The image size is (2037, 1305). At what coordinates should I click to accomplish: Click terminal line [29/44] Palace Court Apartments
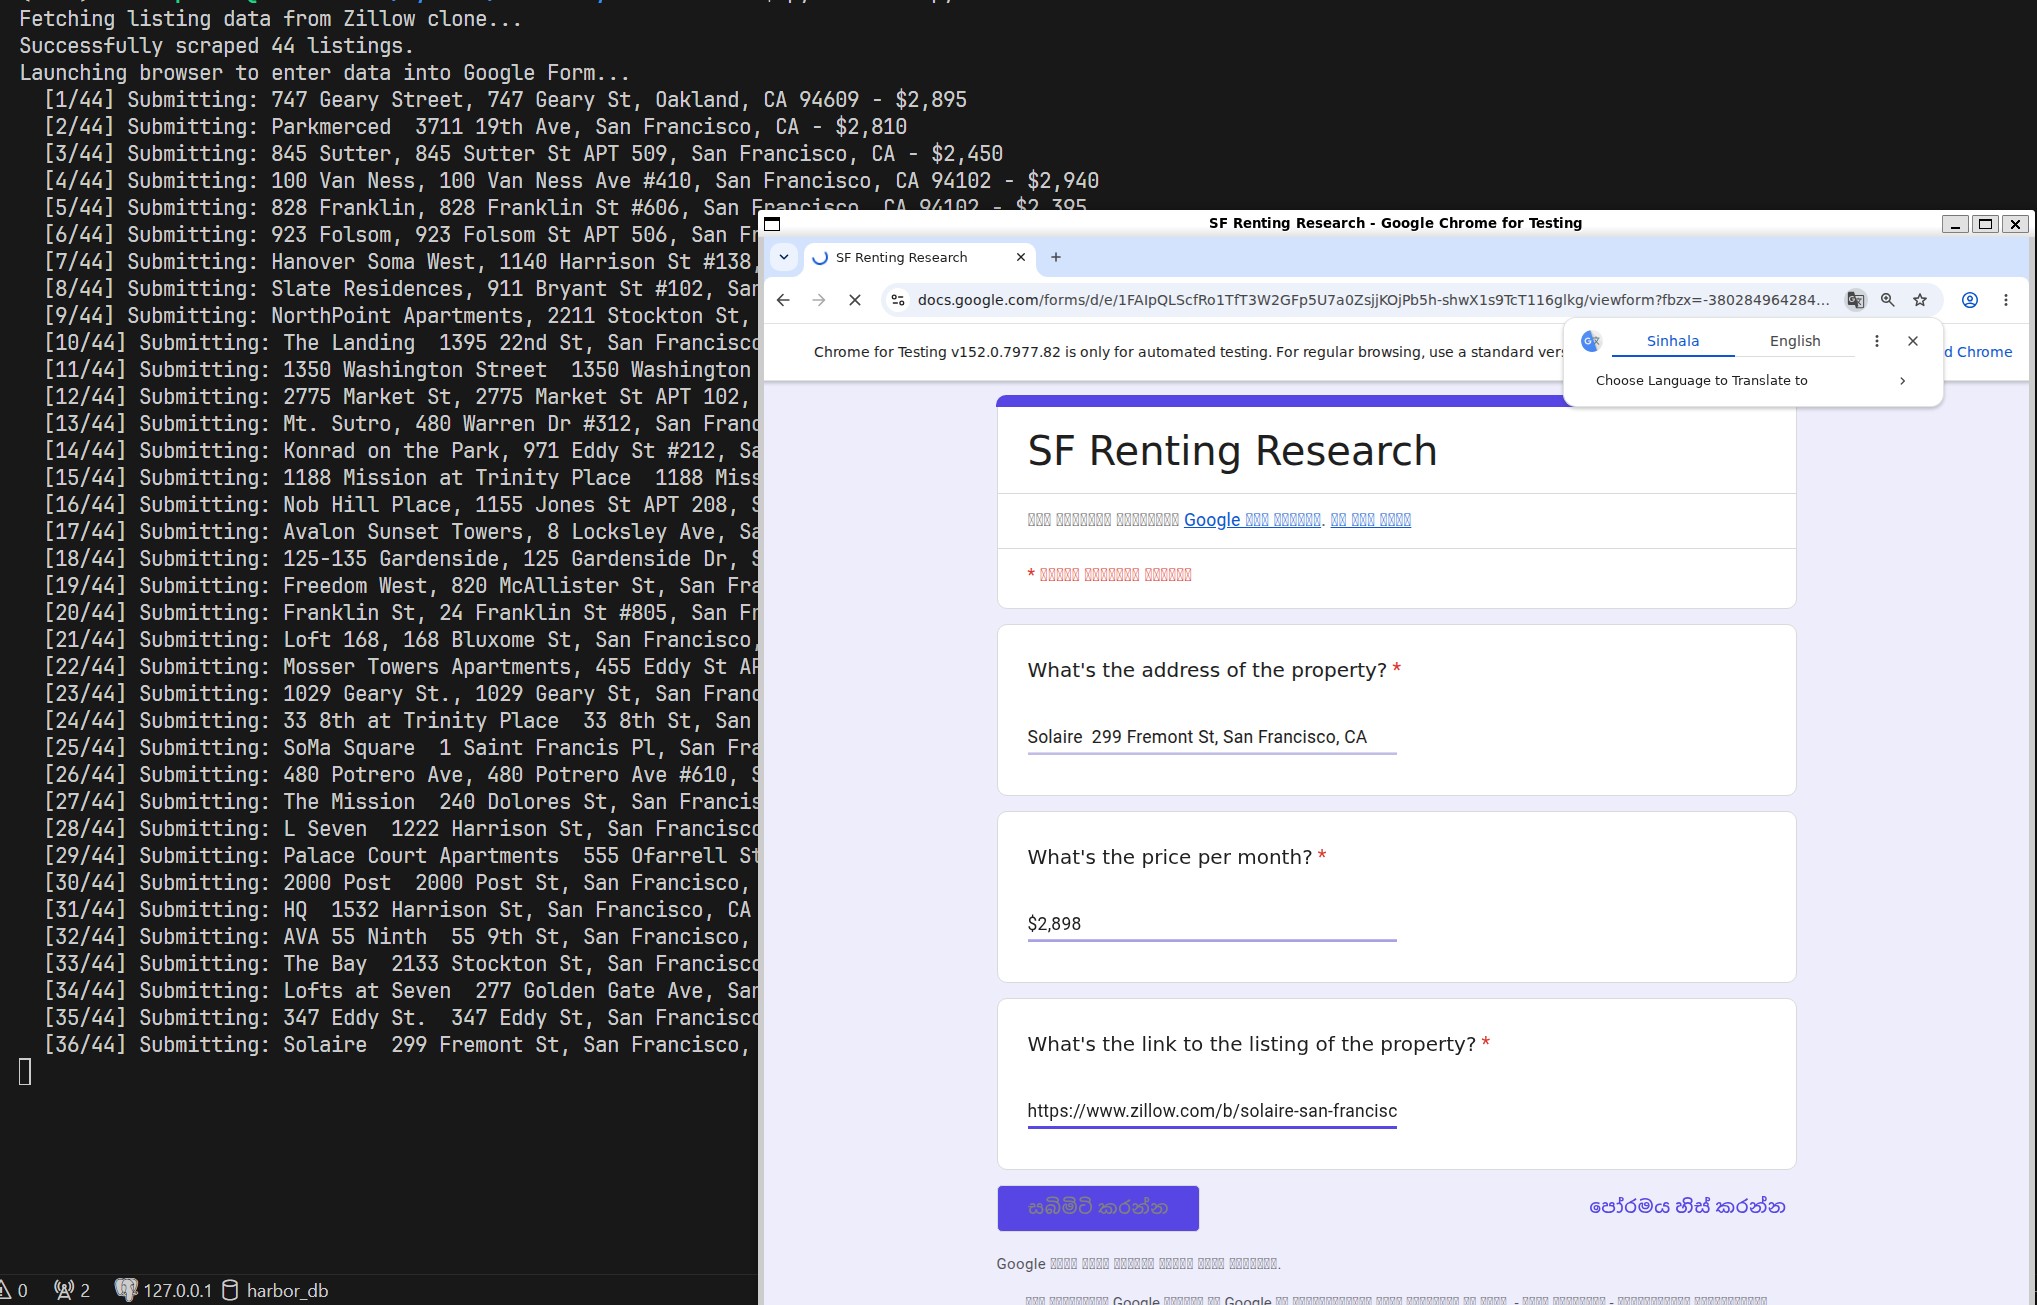(401, 856)
